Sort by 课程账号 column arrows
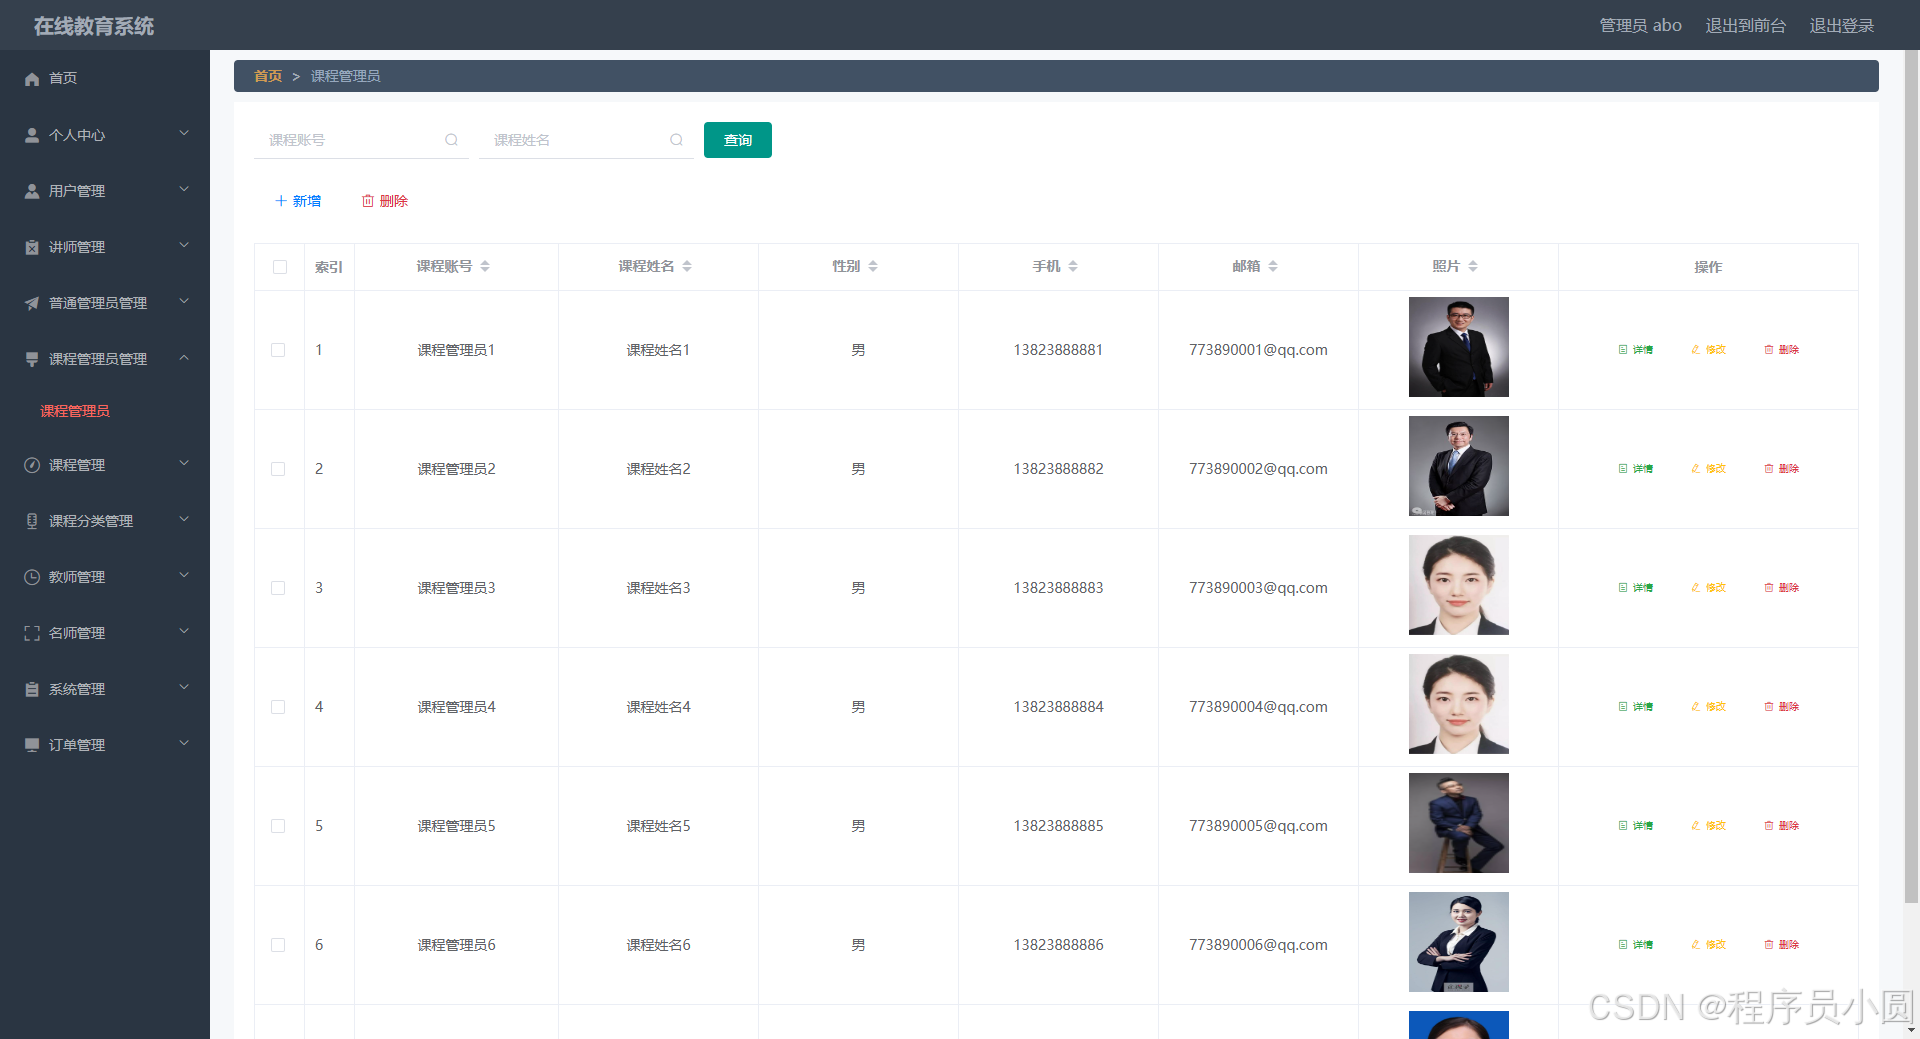This screenshot has height=1039, width=1920. pyautogui.click(x=485, y=266)
